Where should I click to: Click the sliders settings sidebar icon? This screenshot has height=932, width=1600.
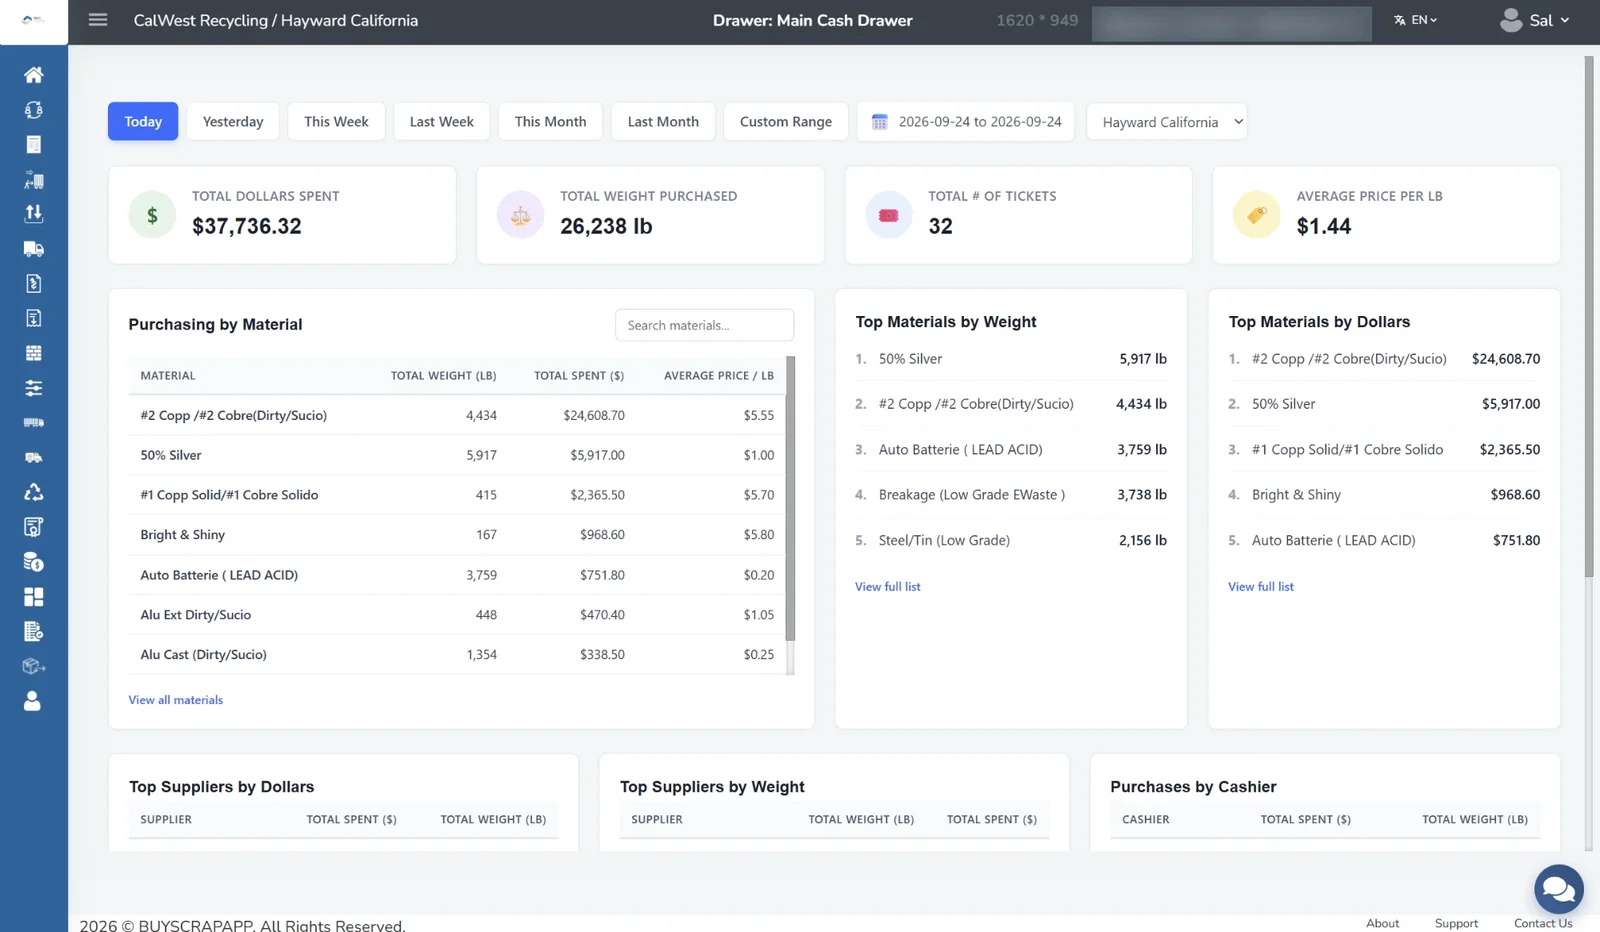click(x=33, y=388)
